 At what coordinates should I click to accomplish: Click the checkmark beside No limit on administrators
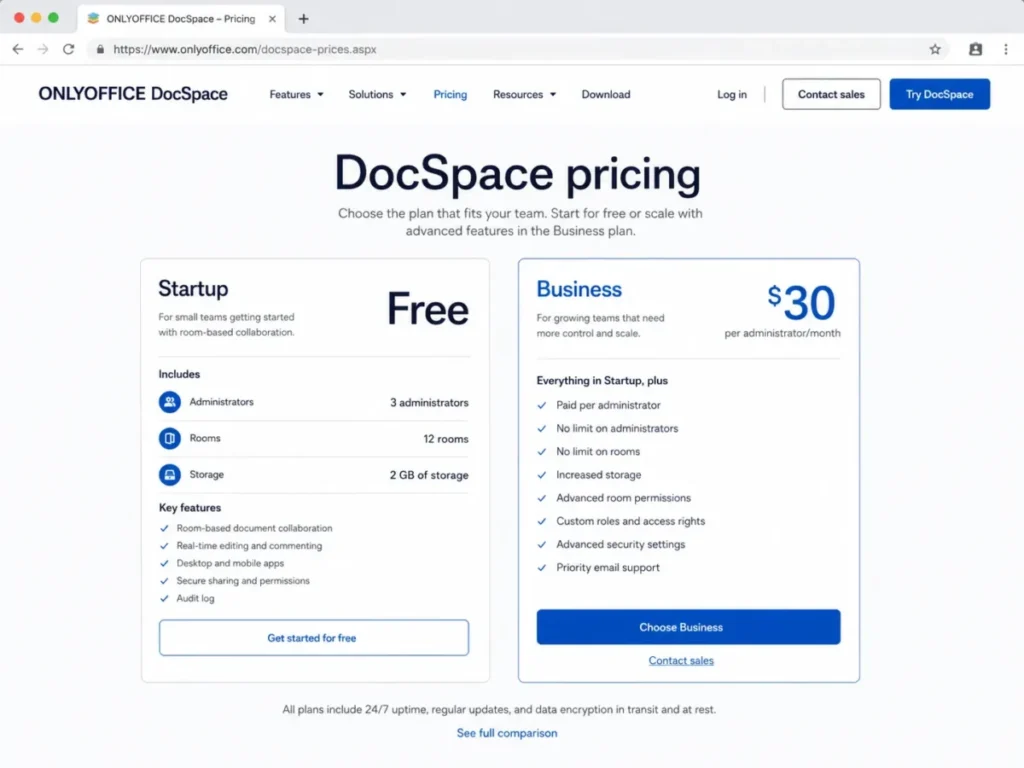click(541, 428)
